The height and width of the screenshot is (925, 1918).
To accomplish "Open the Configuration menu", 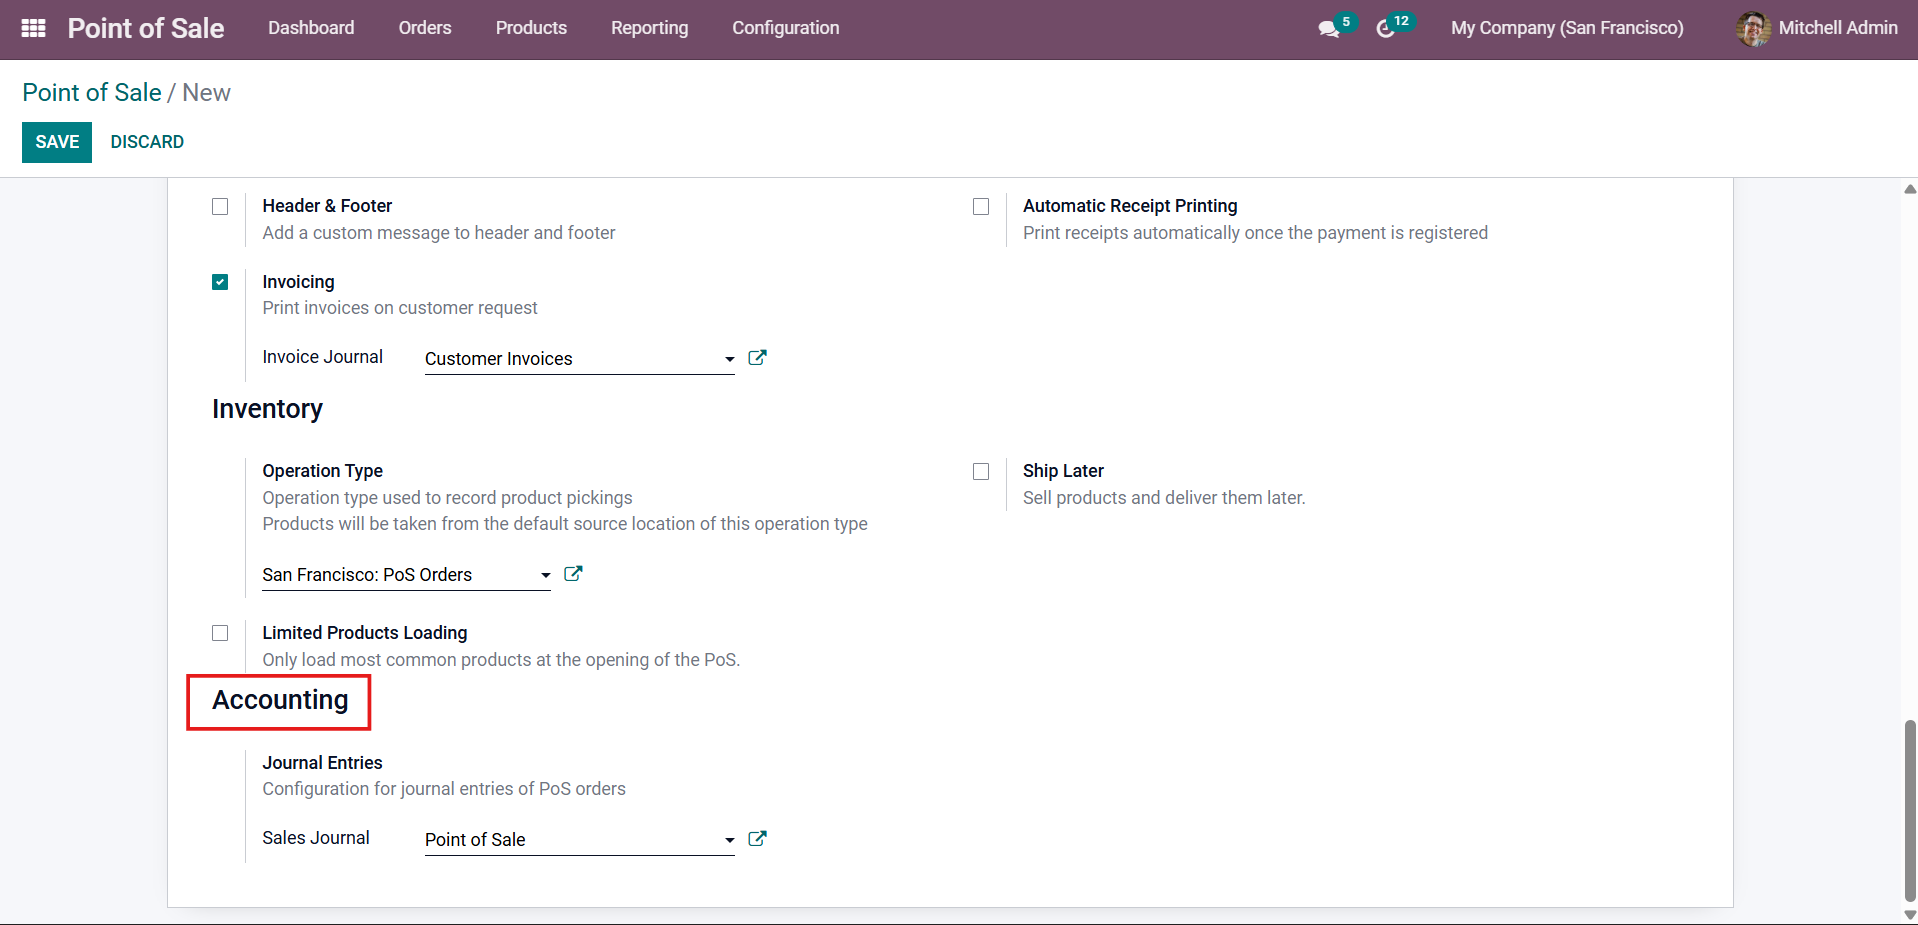I will click(785, 28).
